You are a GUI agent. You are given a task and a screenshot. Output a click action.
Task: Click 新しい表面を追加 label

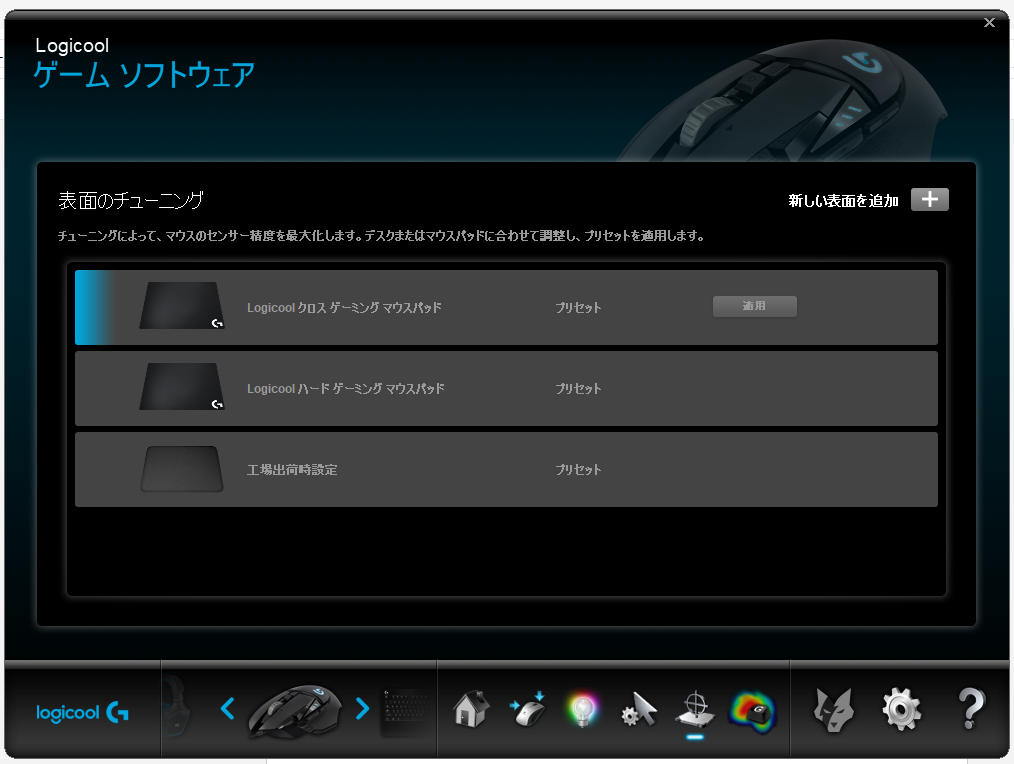tap(843, 201)
